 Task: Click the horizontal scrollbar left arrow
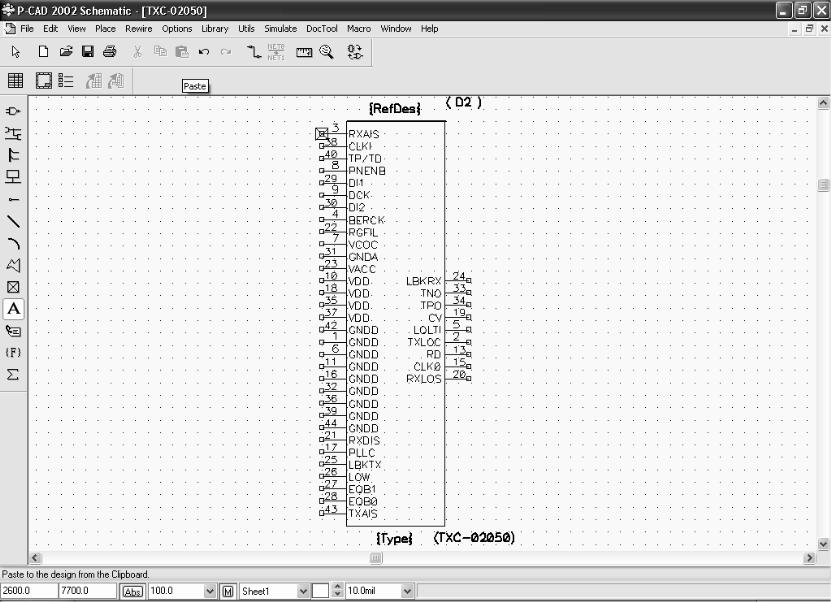click(x=35, y=557)
